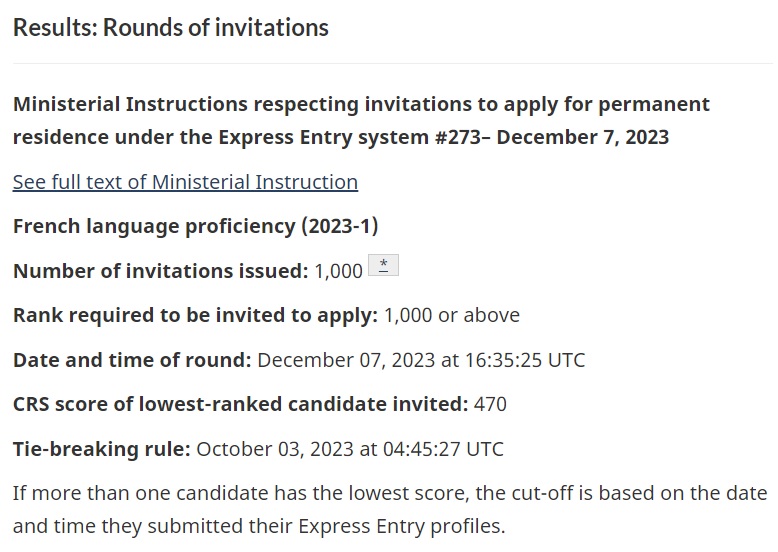Click the Ministerial Instructions #273 bold title
Viewport: 778px width, 552px height.
click(x=361, y=121)
